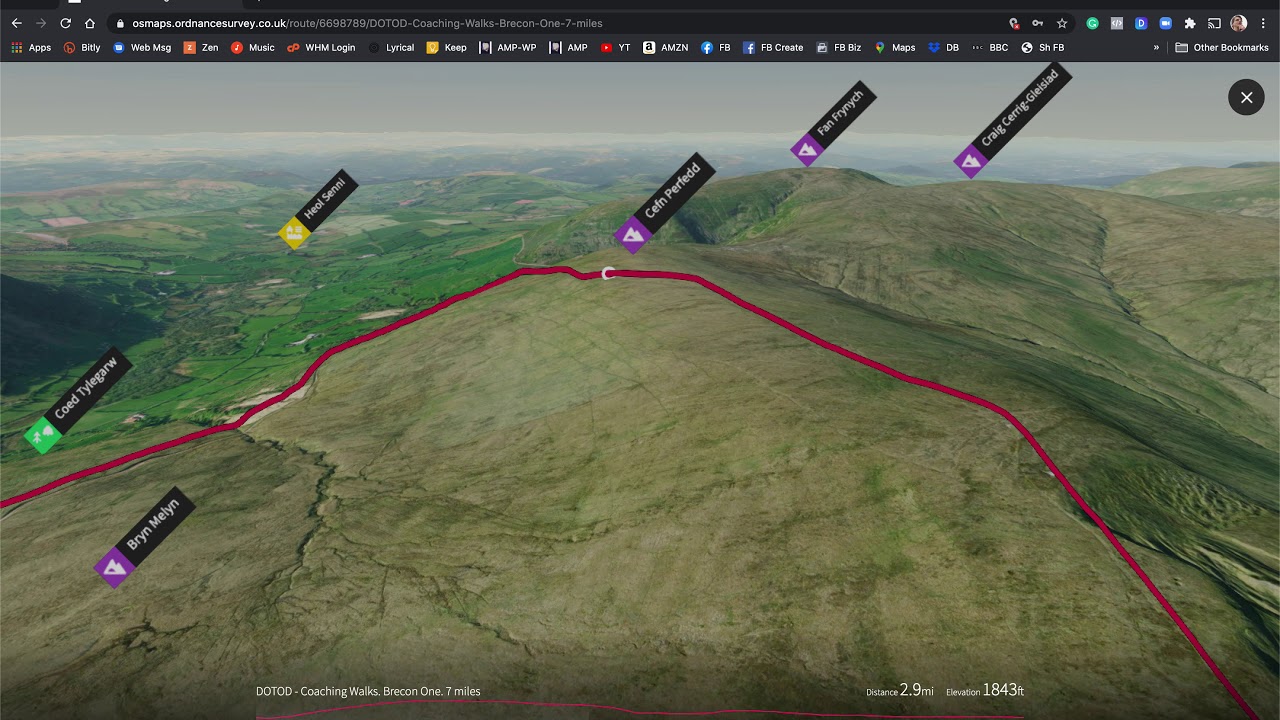
Task: Open the AMZN bookmark
Action: 665,47
